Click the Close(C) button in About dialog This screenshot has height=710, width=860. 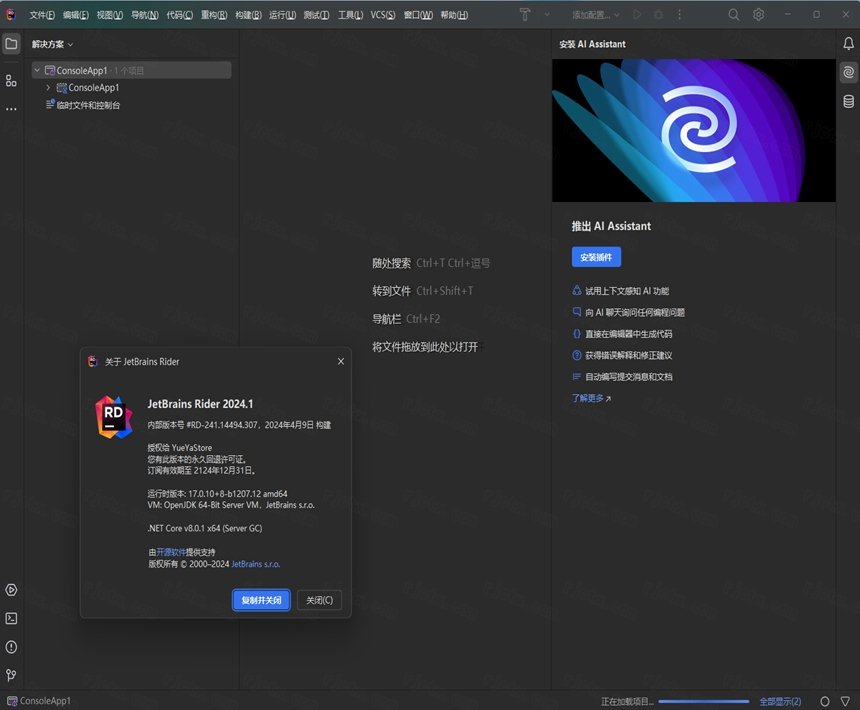319,600
